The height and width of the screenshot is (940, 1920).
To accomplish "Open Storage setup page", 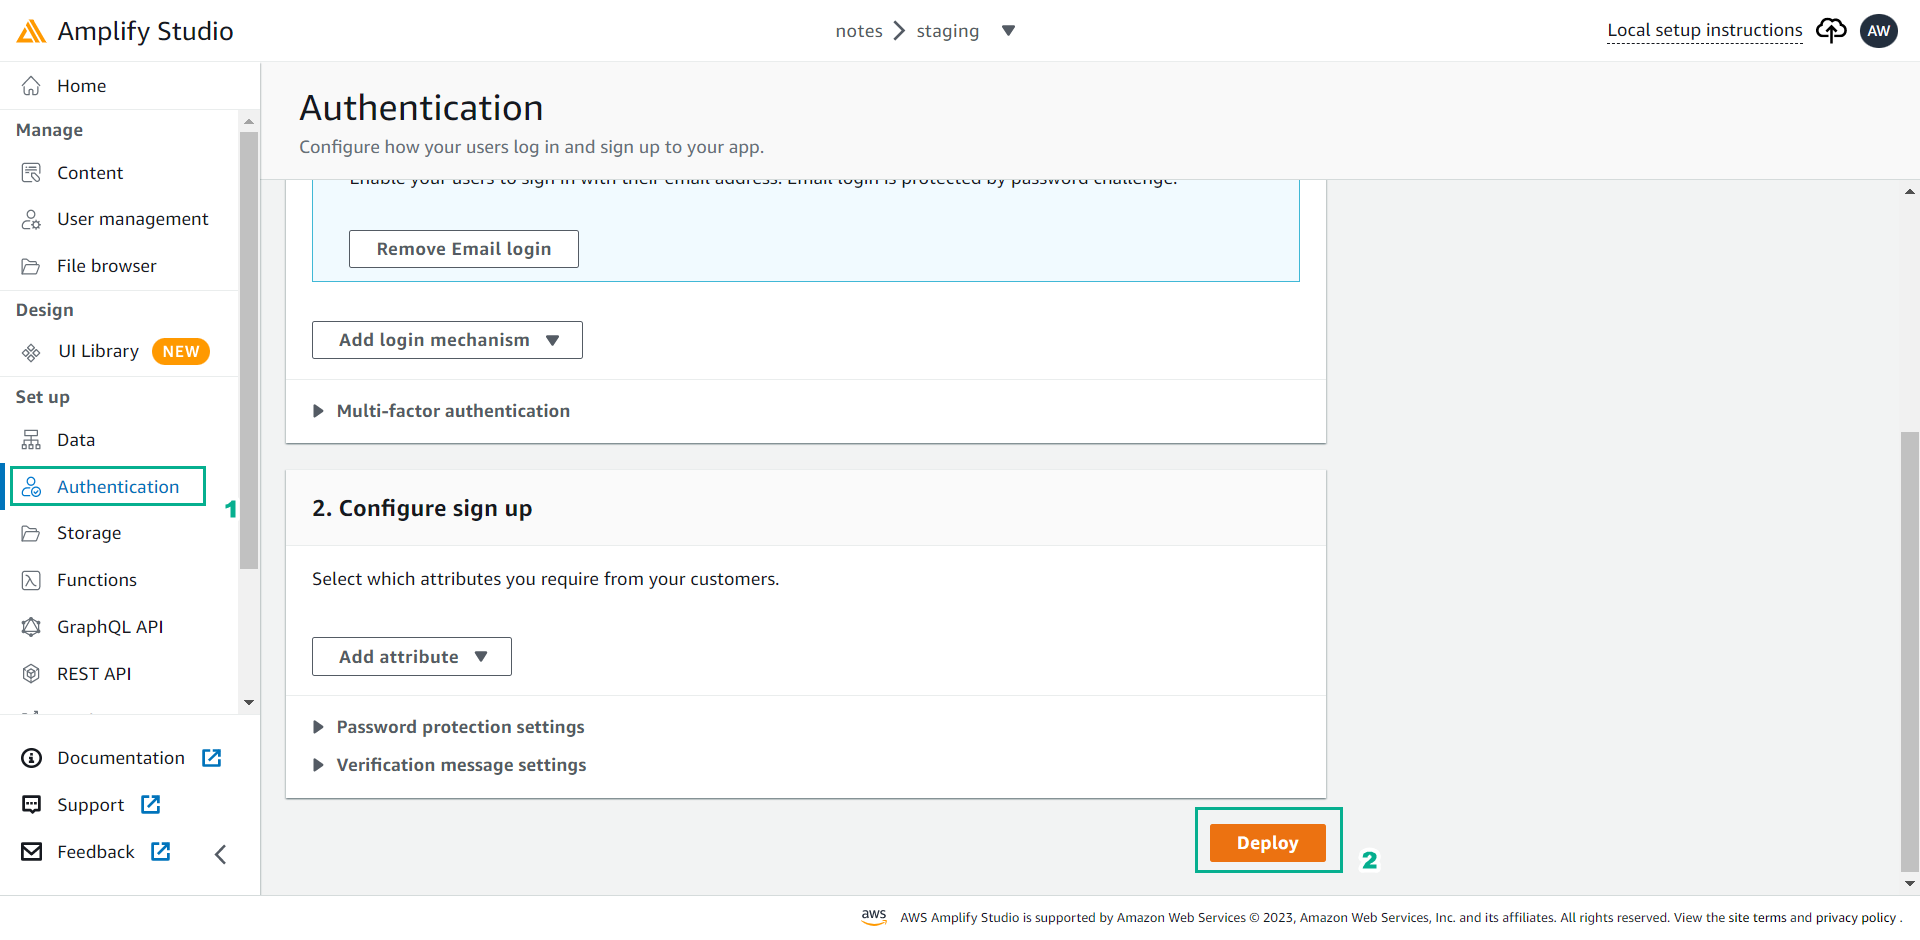I will 89,533.
